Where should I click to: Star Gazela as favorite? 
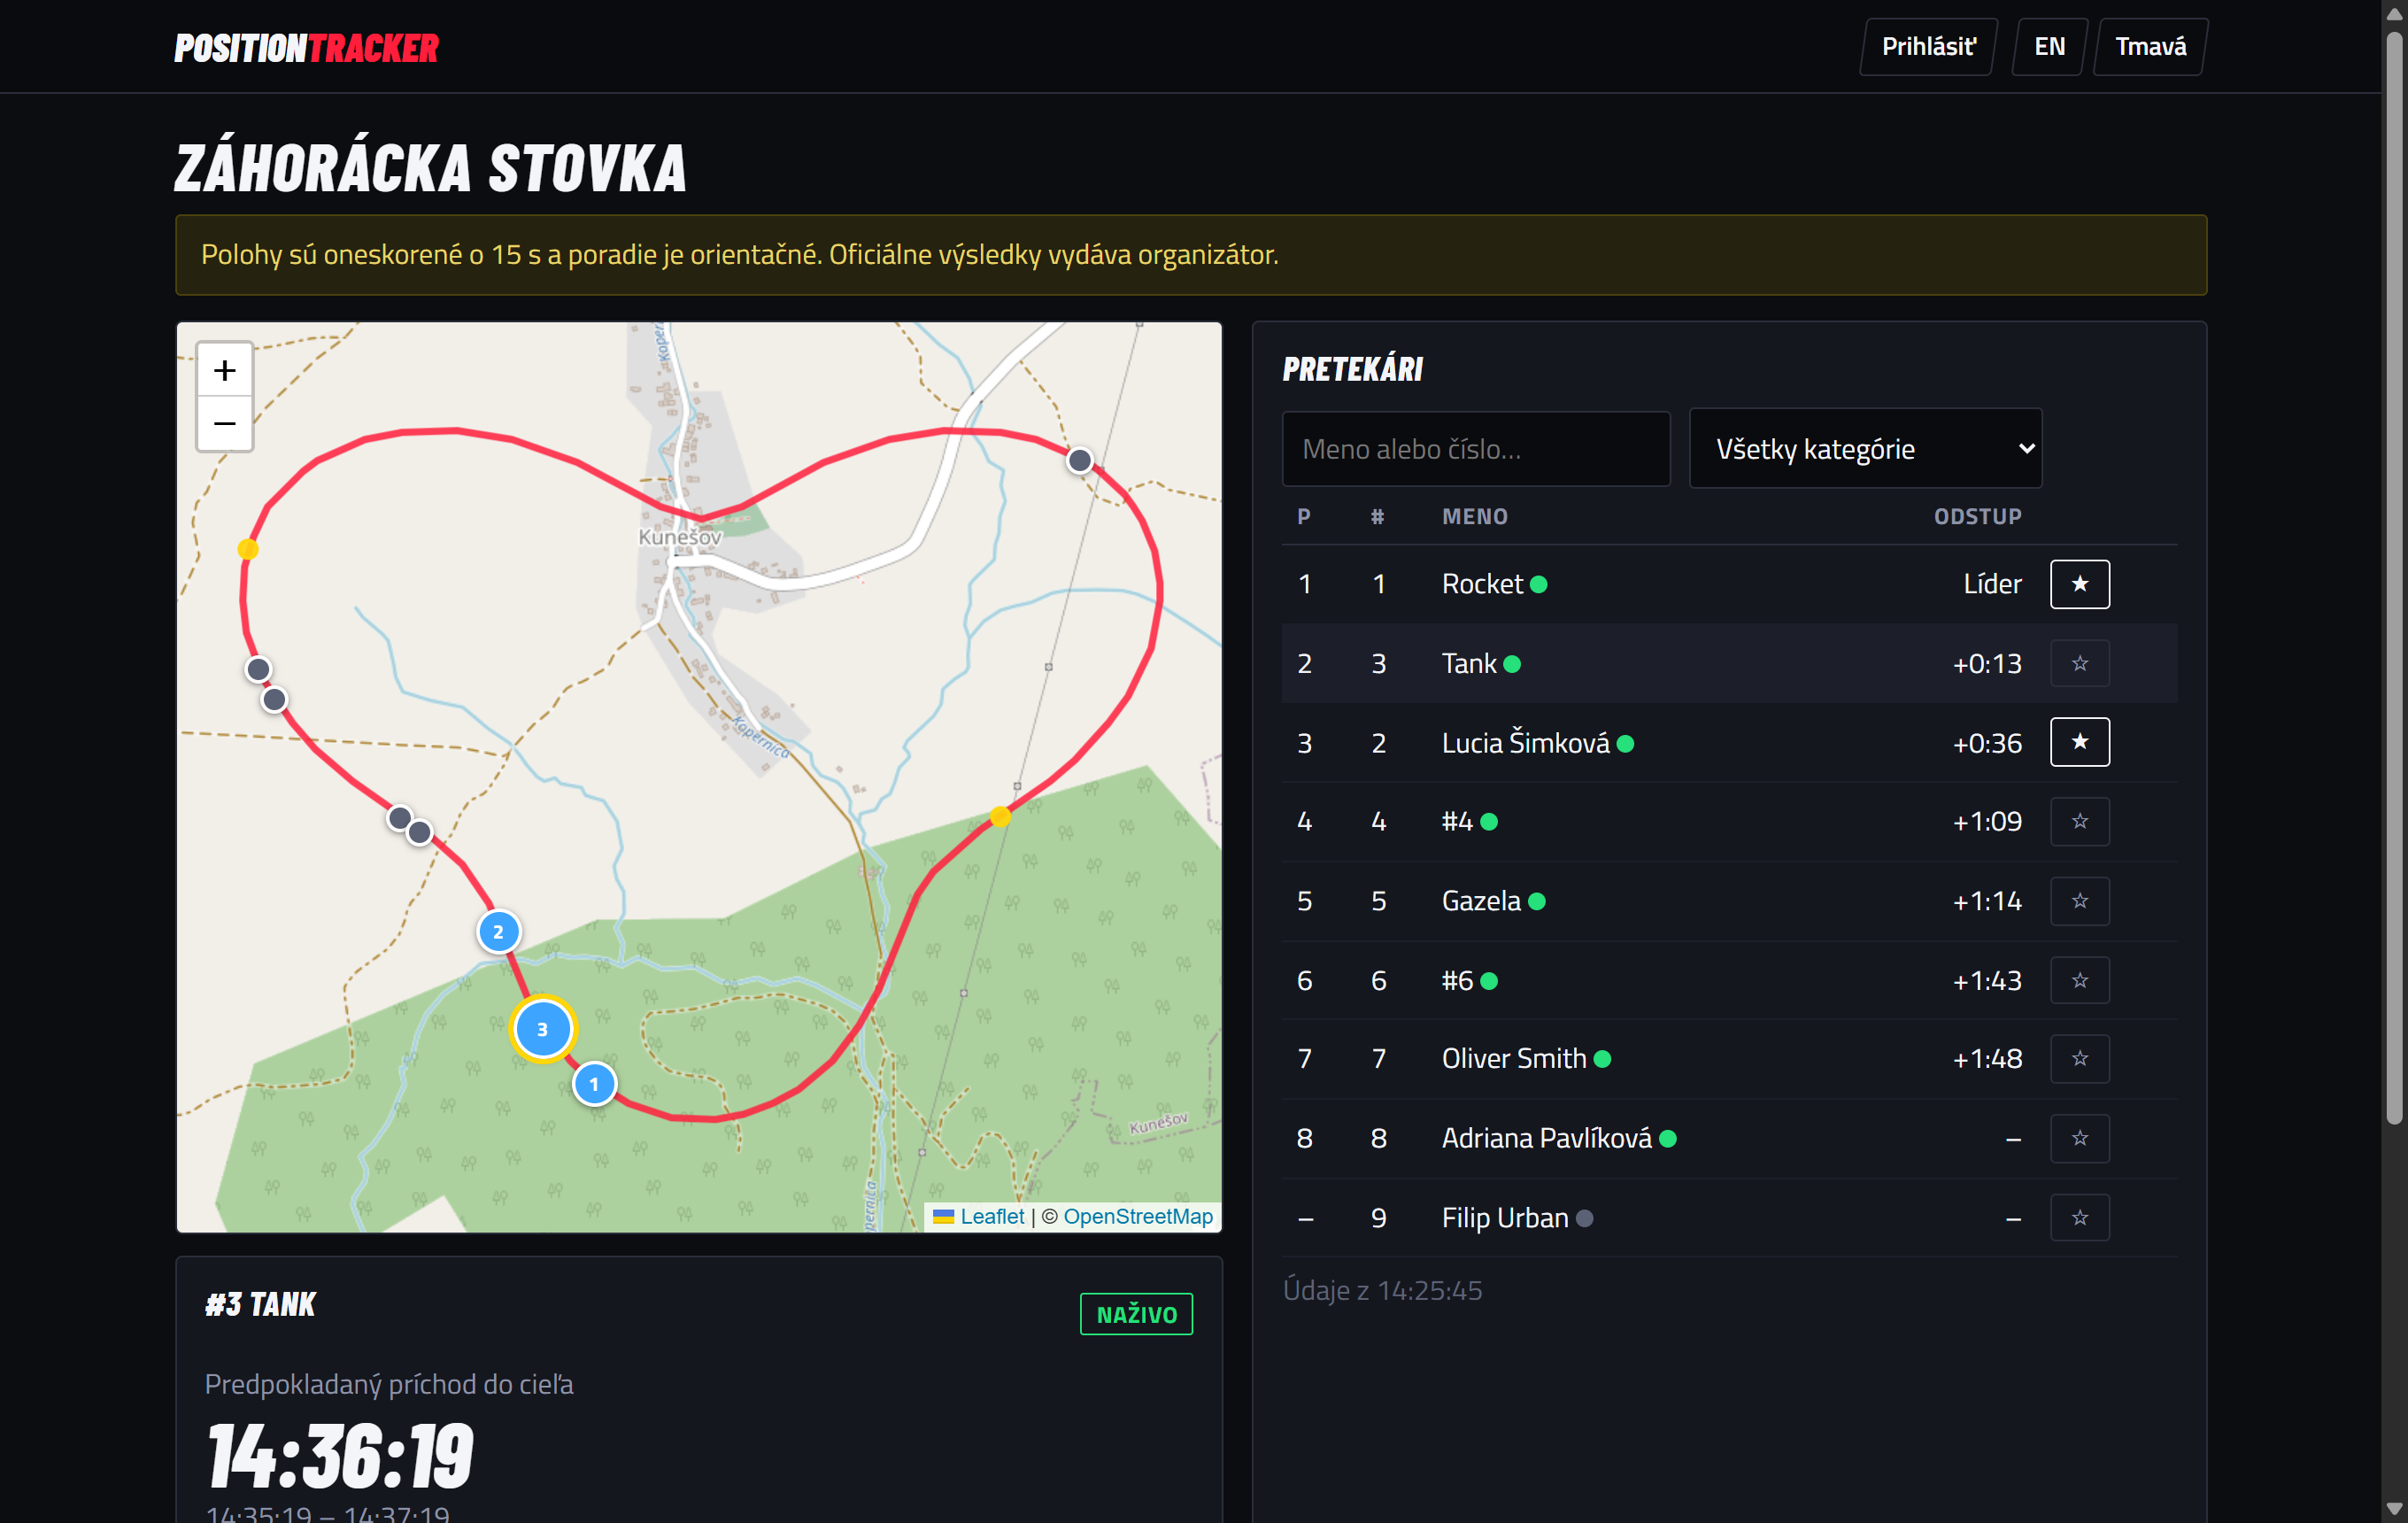pyautogui.click(x=2079, y=901)
